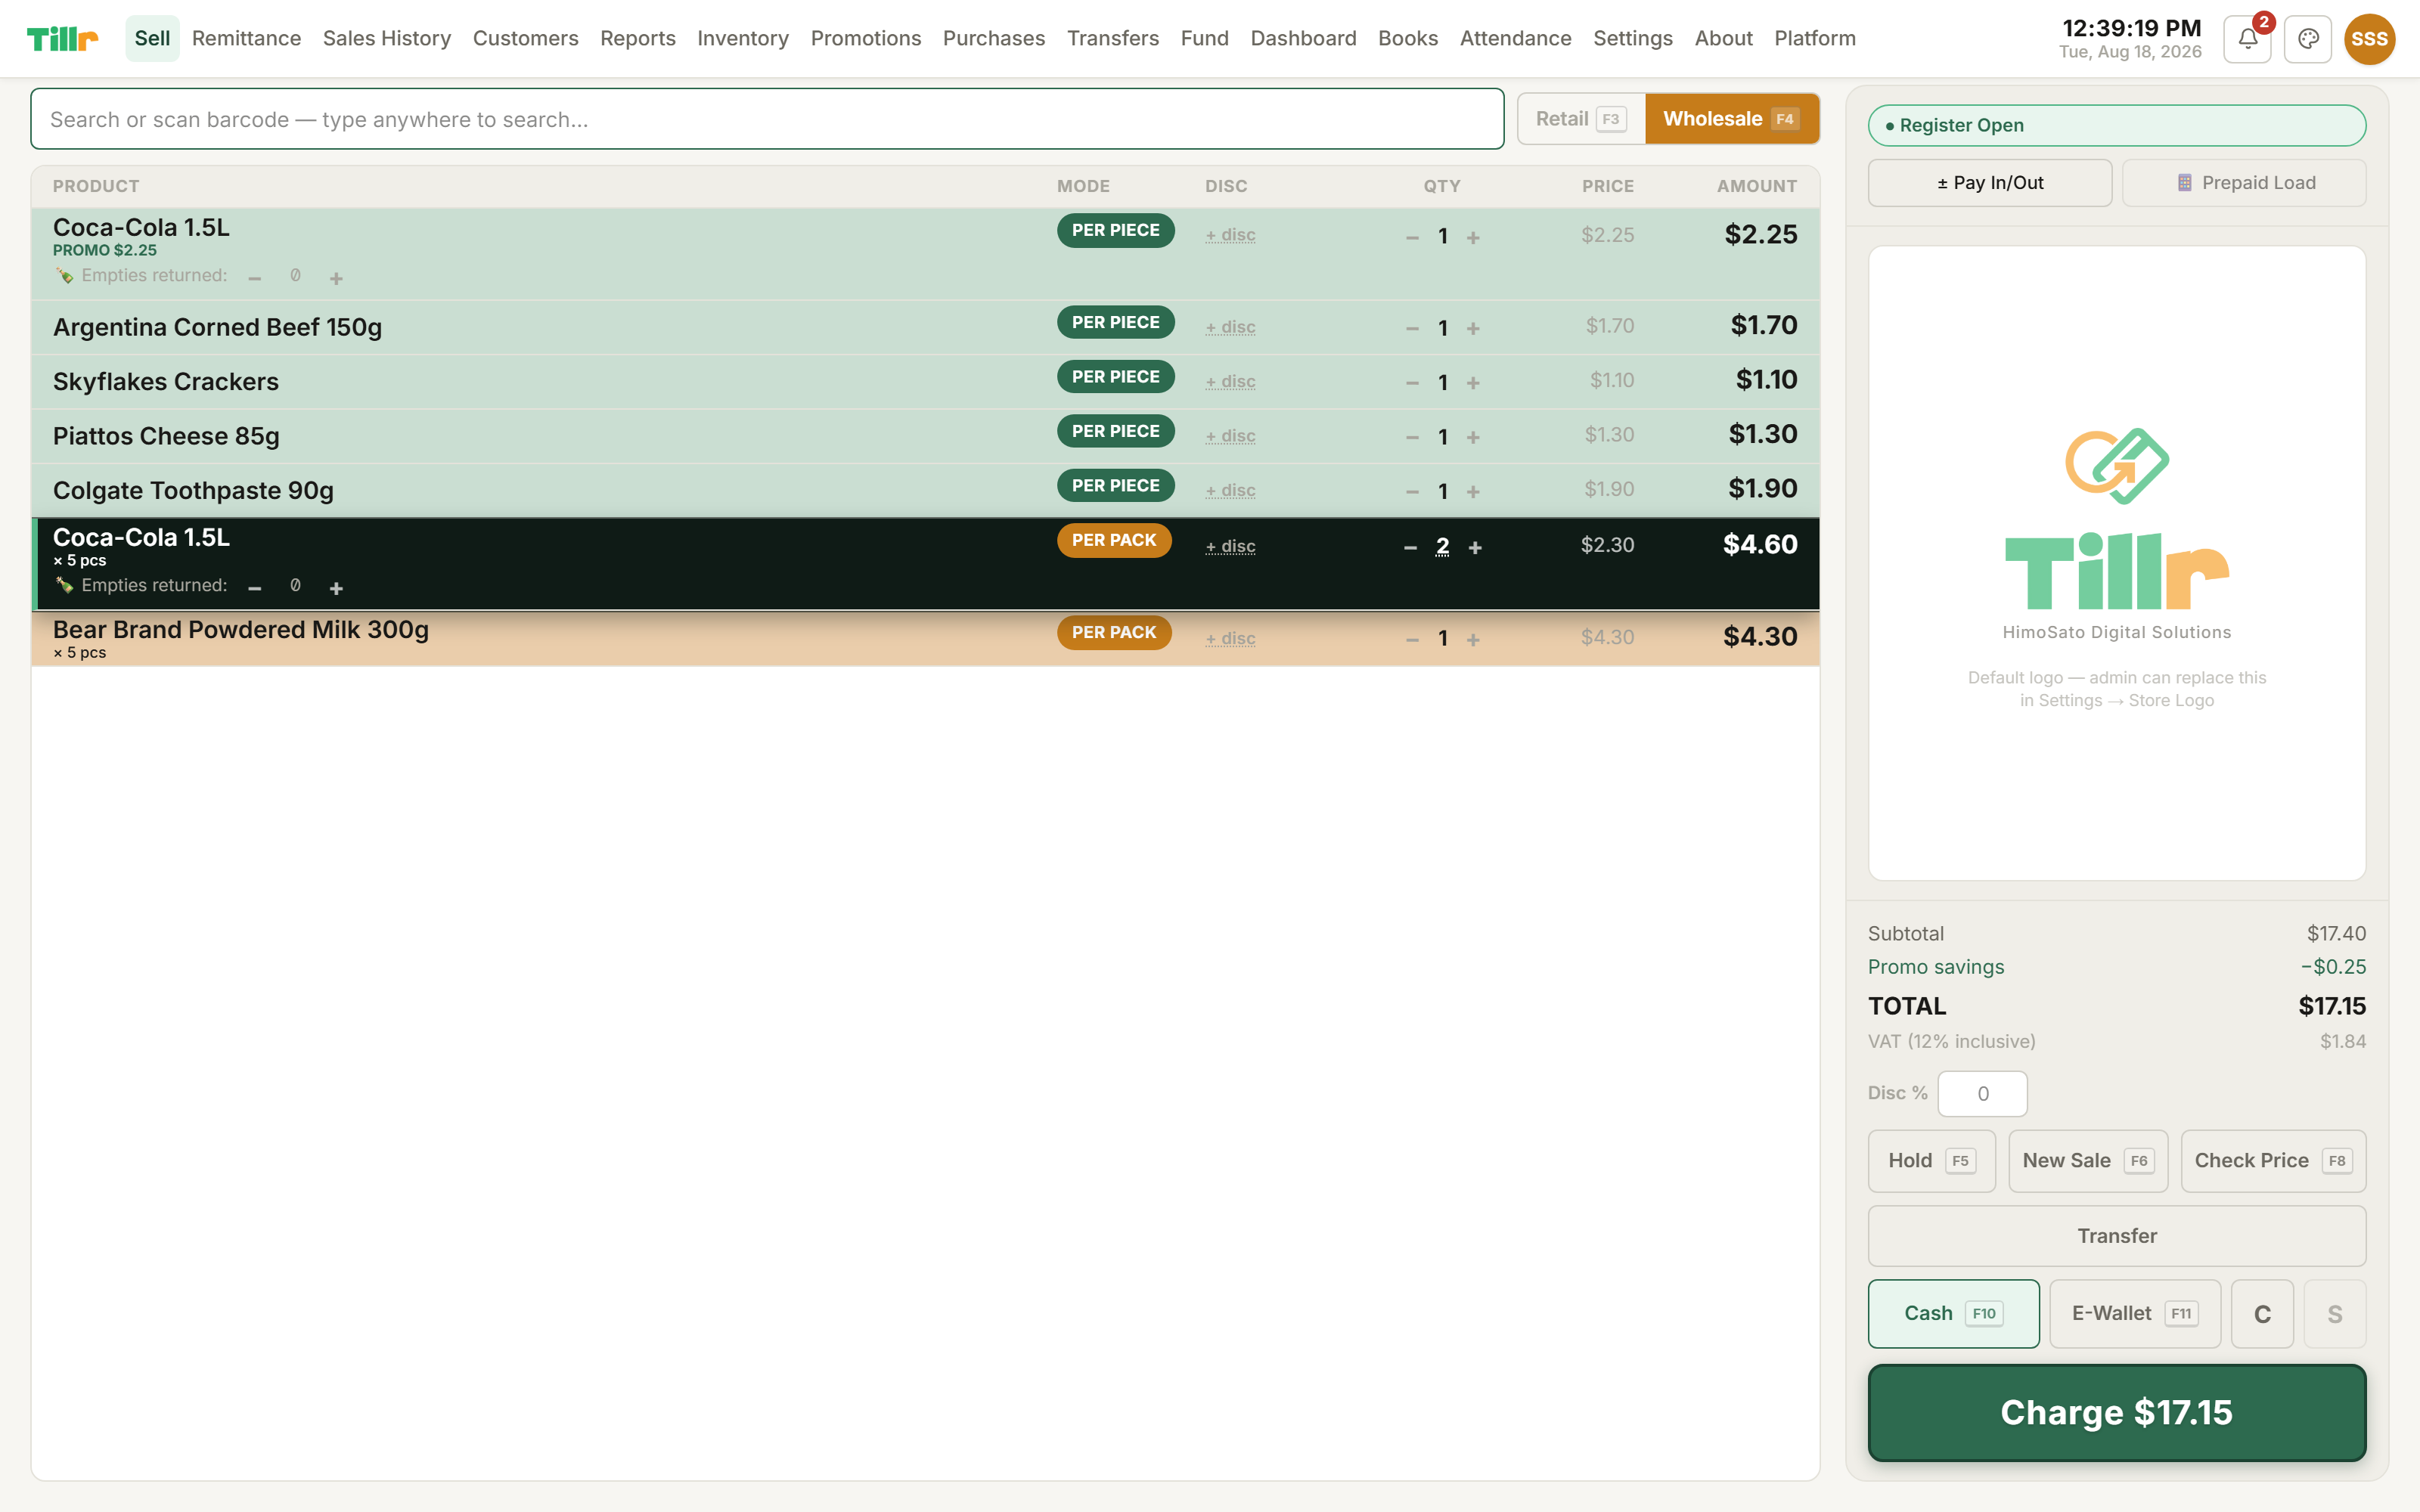Reduce returned empties for per-piece Coca-Cola
This screenshot has height=1512, width=2420.
(254, 278)
